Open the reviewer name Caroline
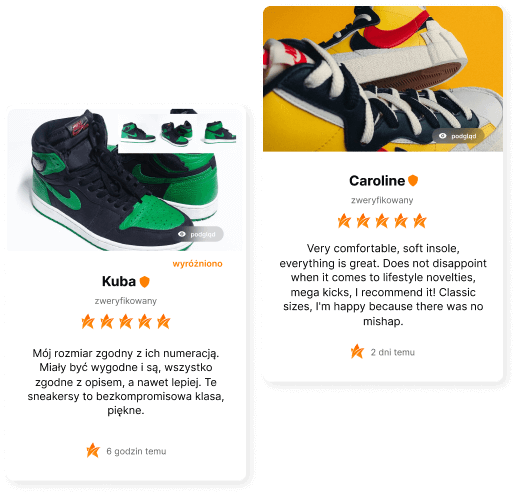Viewport: 517px width, 495px height. [377, 181]
